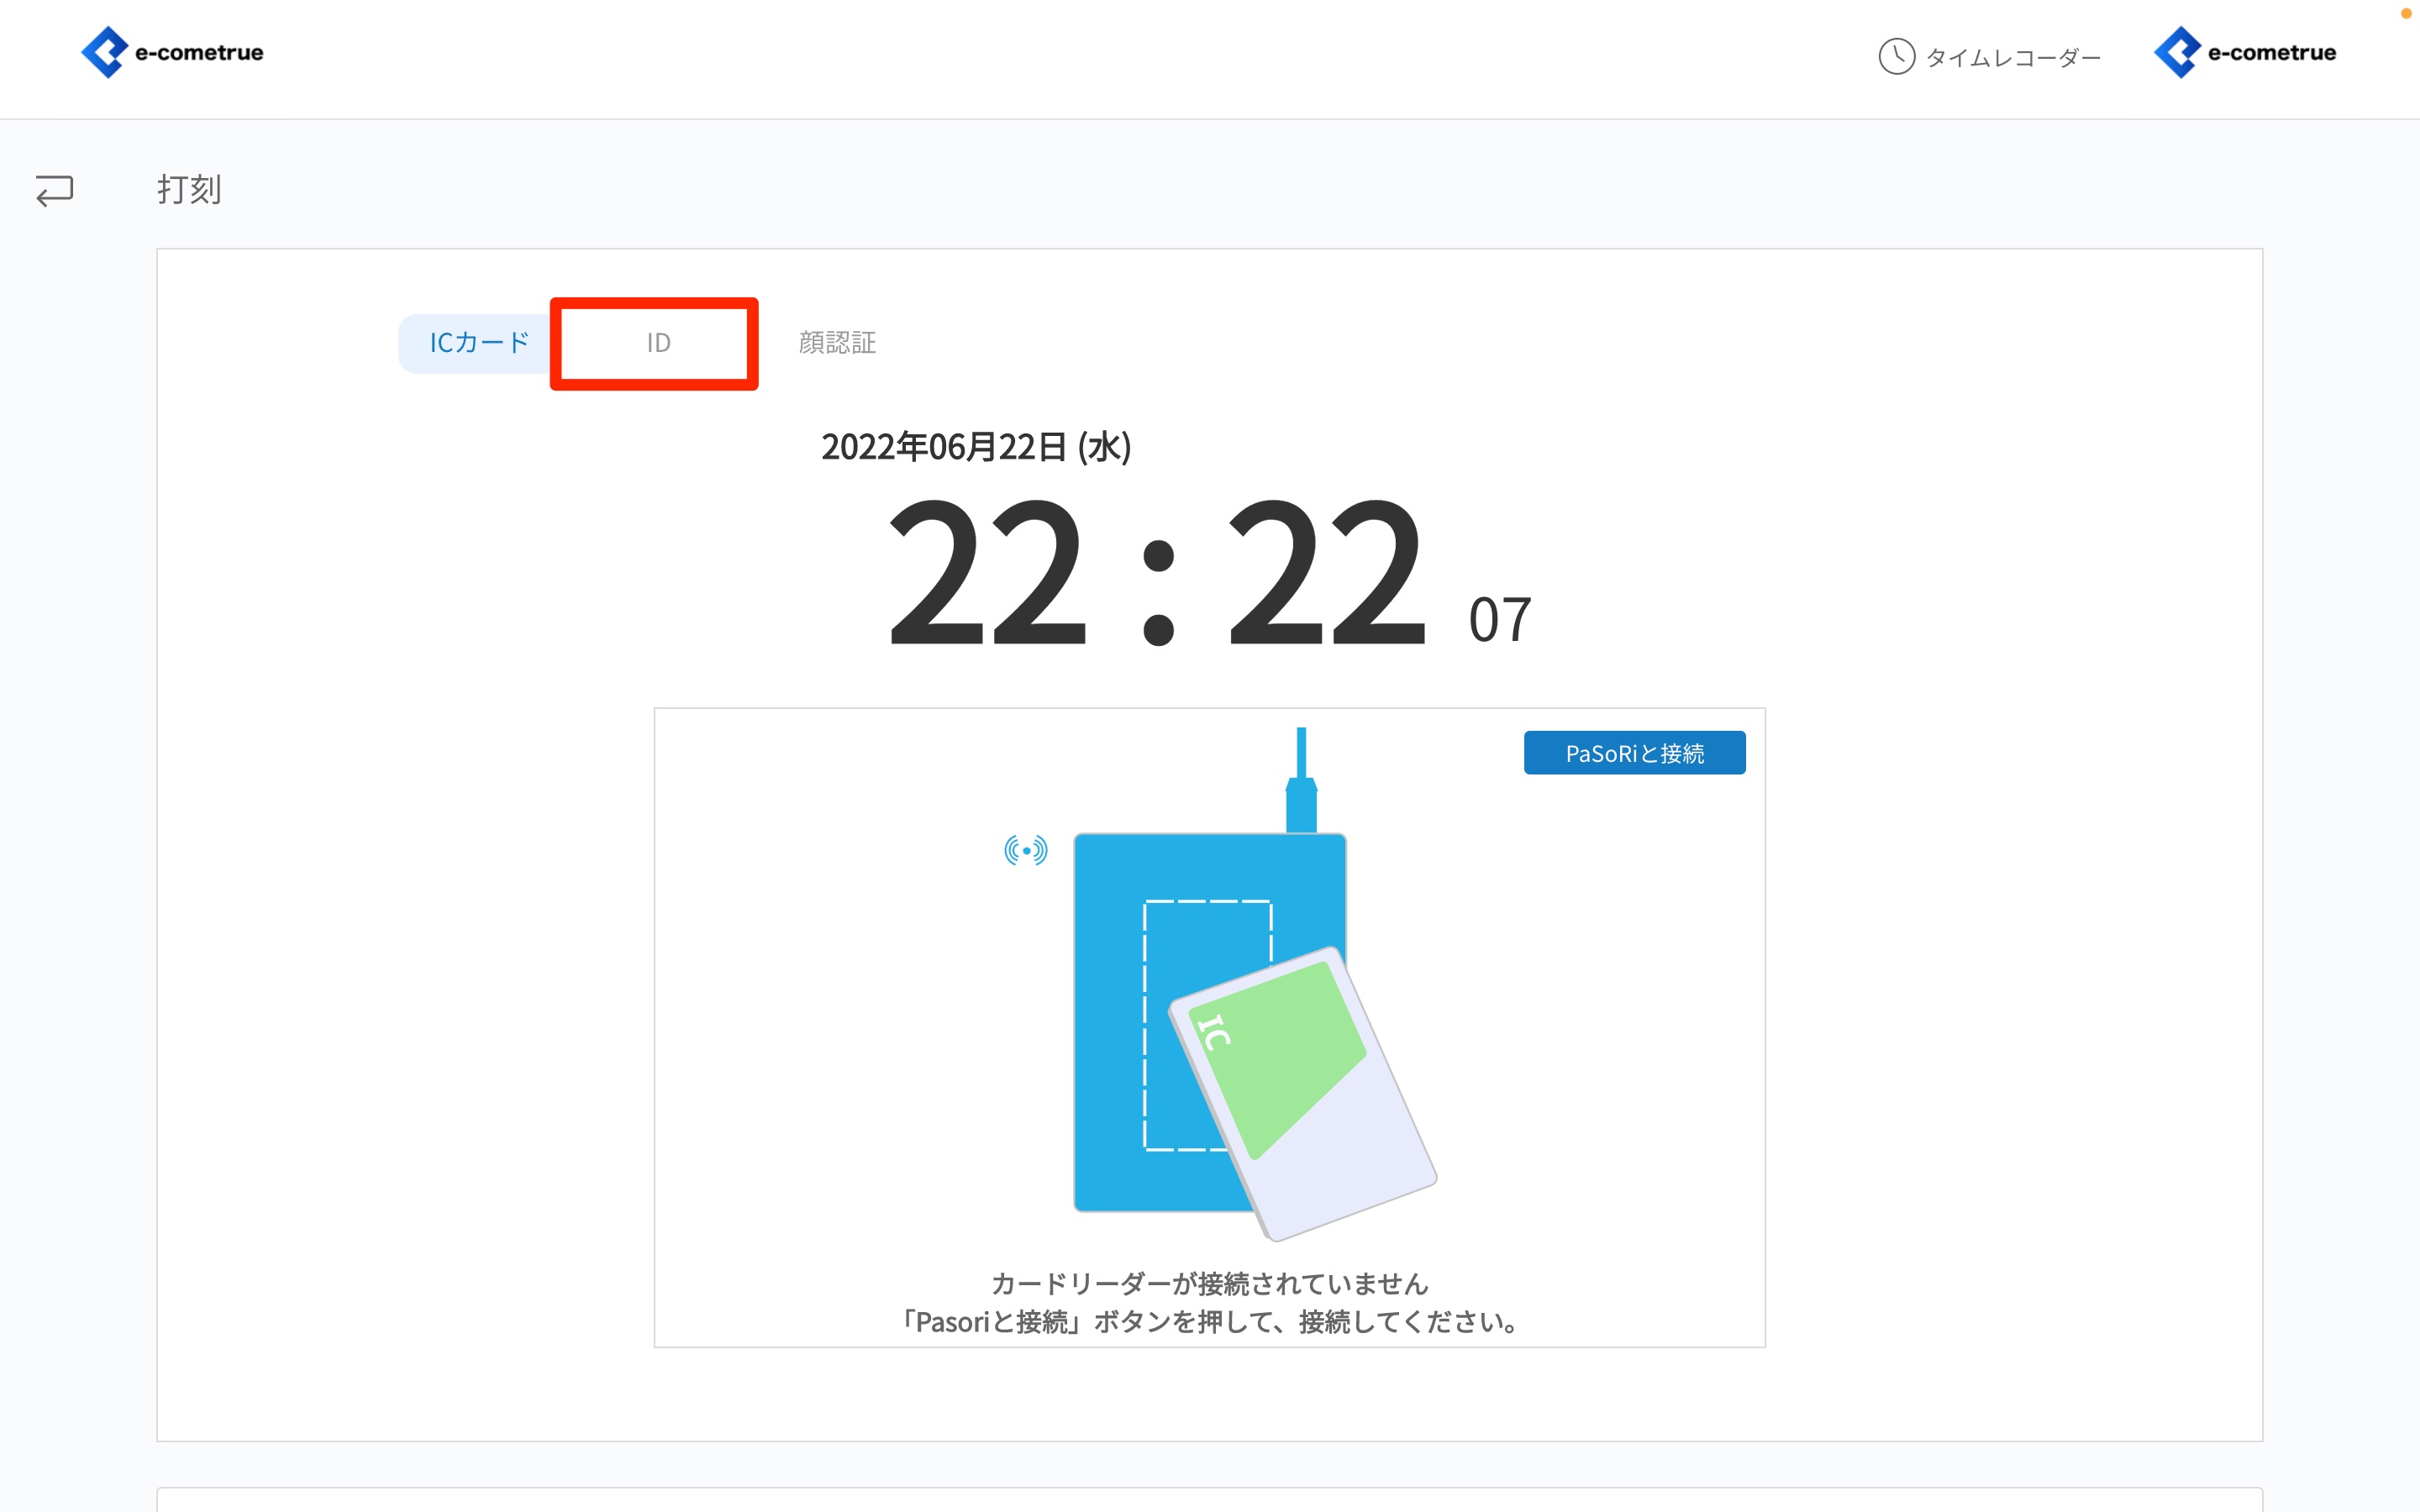
Task: Click the カードリーダーが接続されていません message
Action: 1209,1284
